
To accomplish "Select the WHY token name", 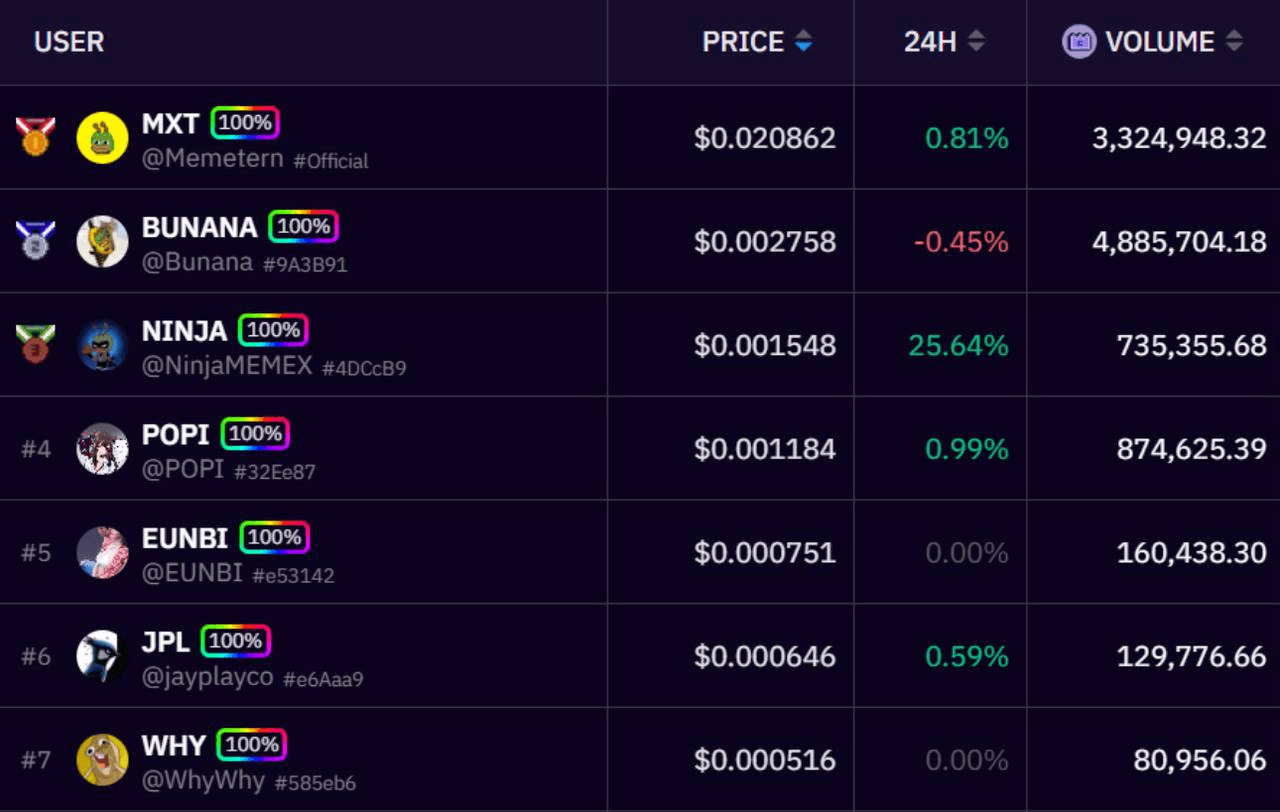I will pyautogui.click(x=174, y=745).
